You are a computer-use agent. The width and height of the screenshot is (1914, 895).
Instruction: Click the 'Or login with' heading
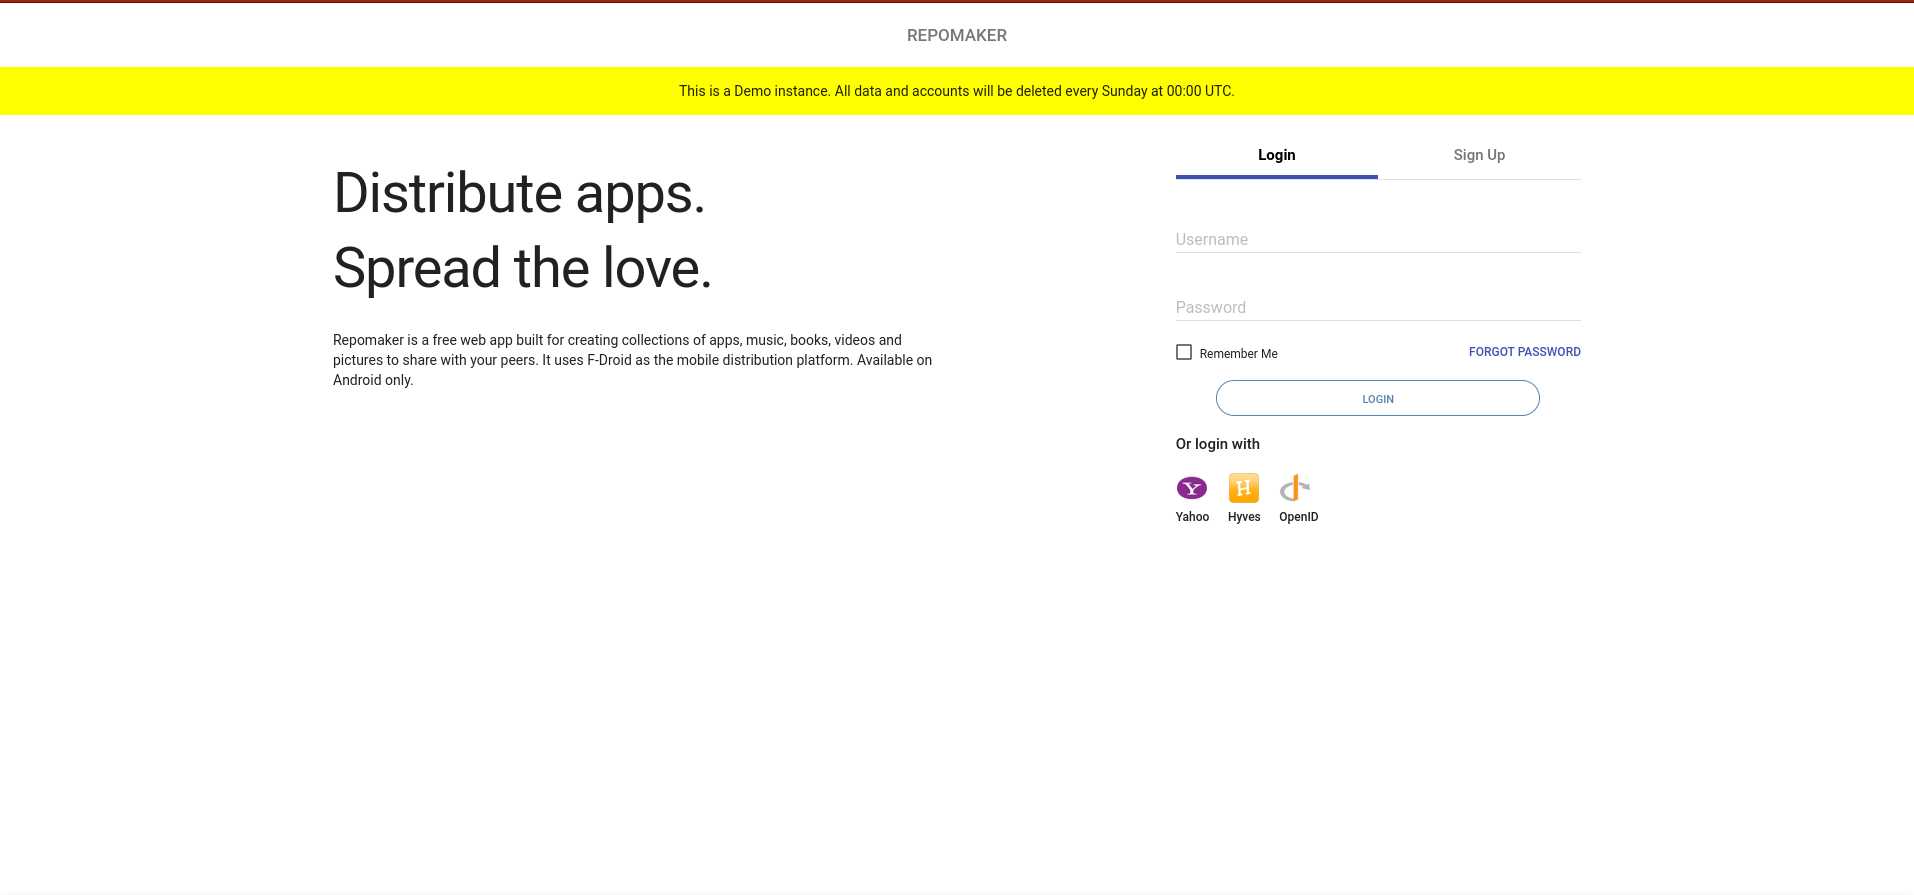pyautogui.click(x=1217, y=444)
